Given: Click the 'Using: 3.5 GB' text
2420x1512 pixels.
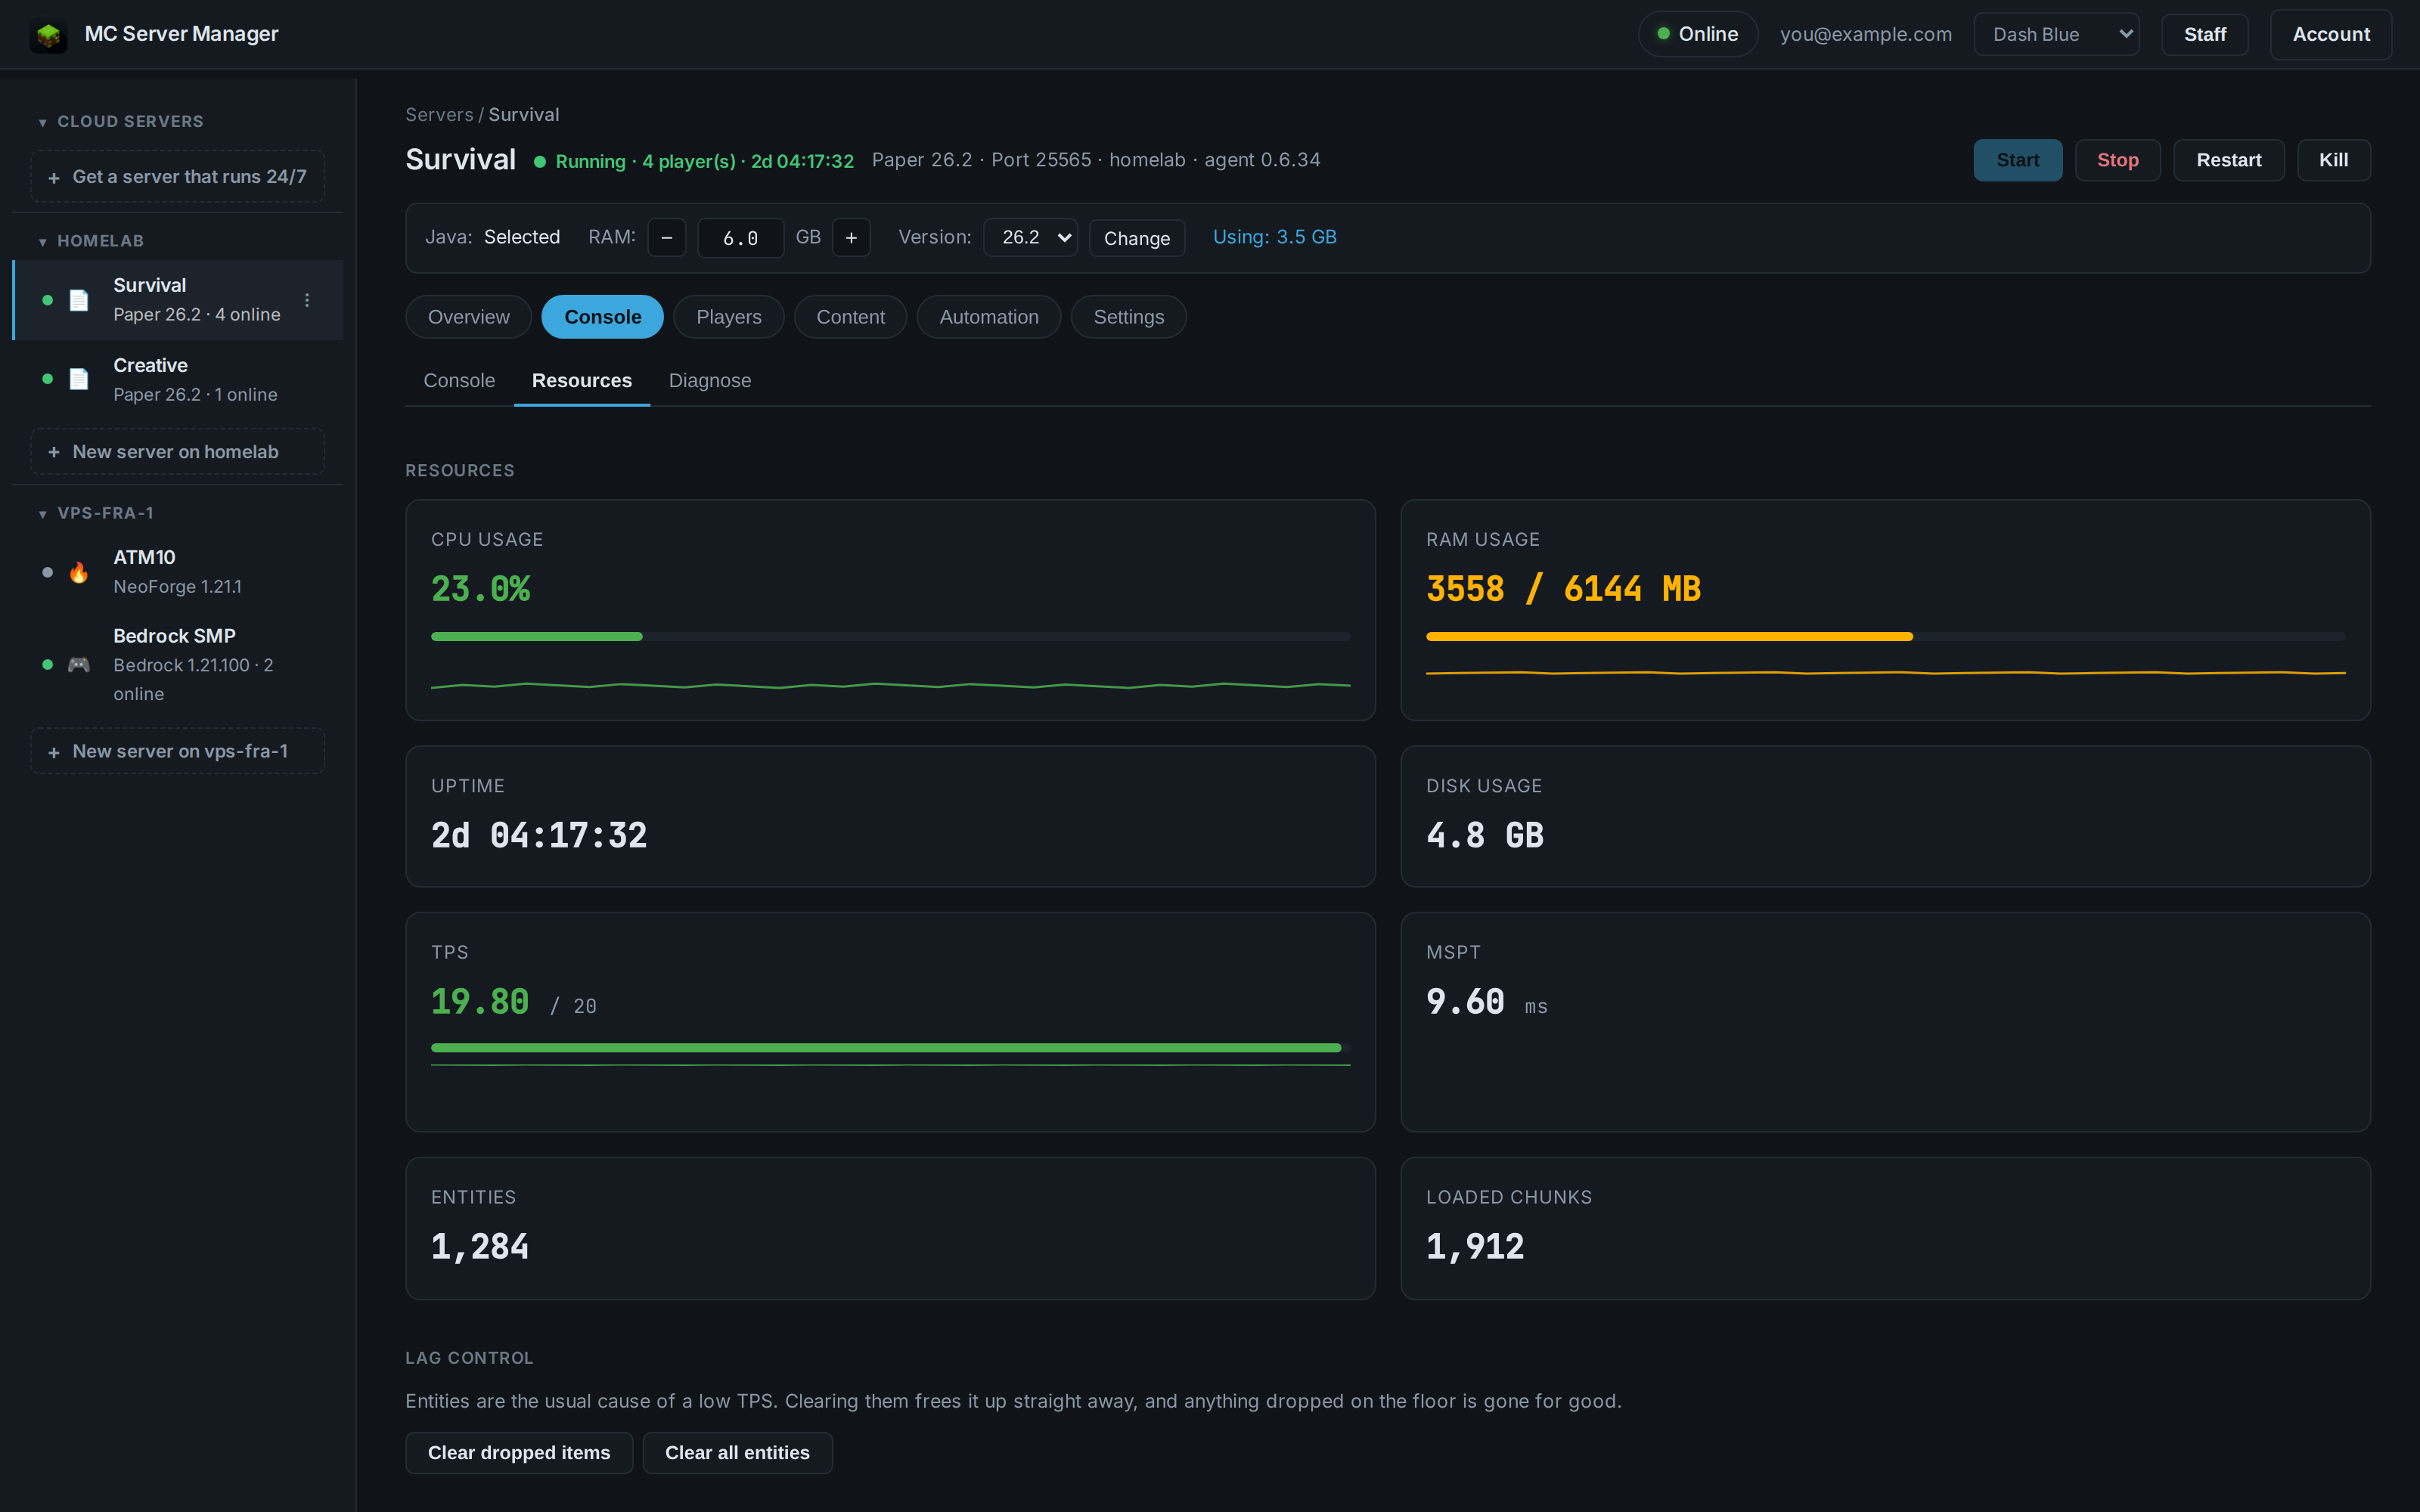Looking at the screenshot, I should (1274, 237).
